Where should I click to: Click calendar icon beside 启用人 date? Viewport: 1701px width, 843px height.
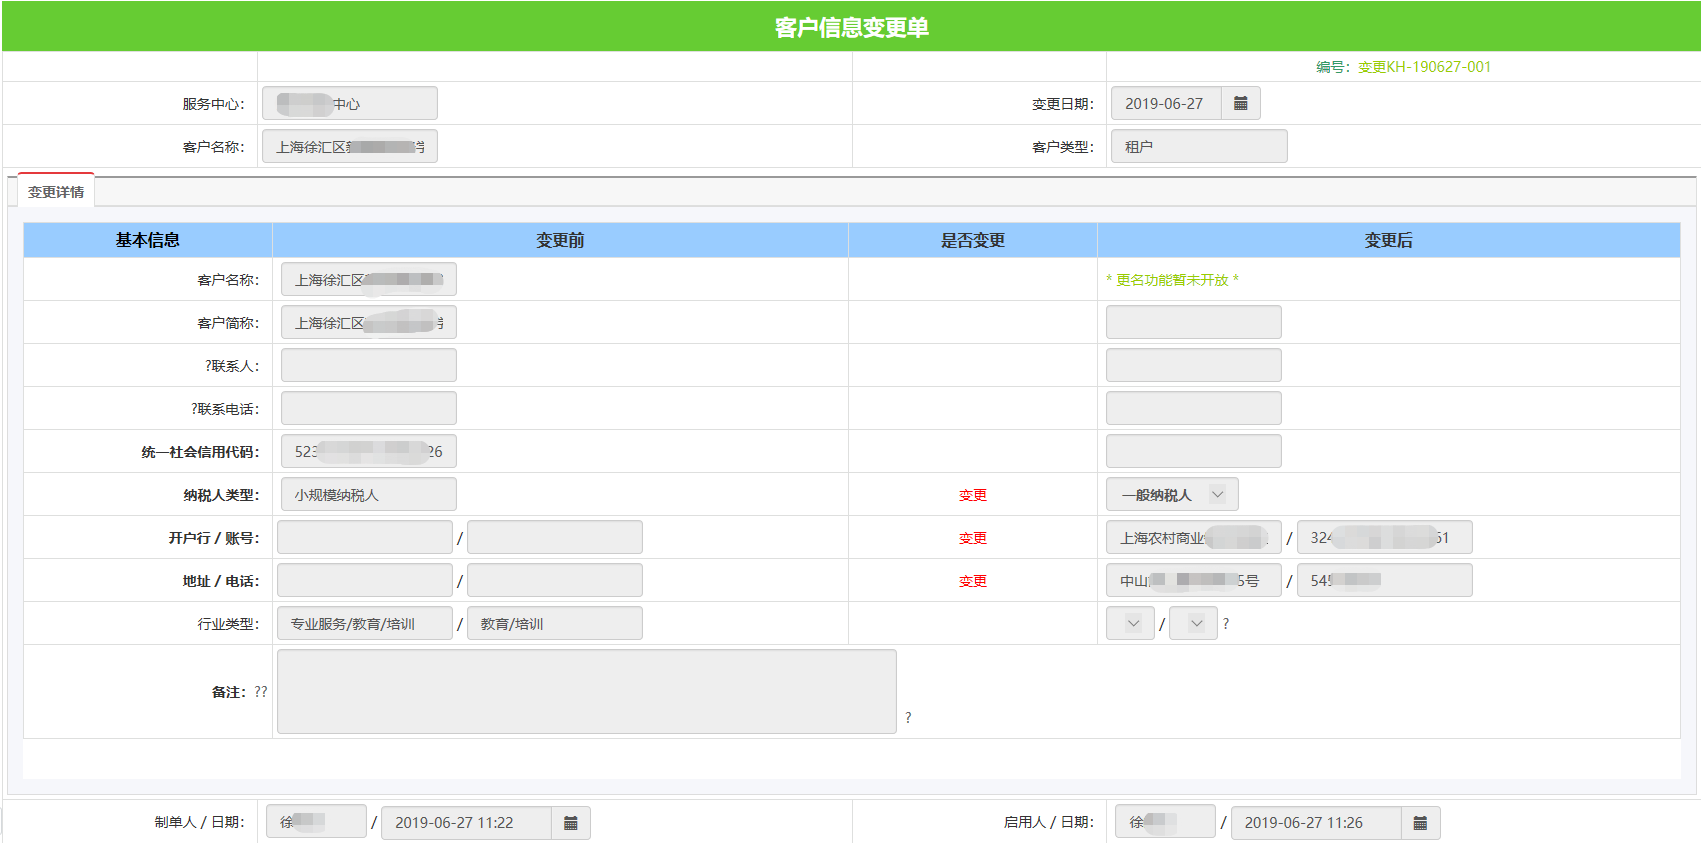[1420, 822]
